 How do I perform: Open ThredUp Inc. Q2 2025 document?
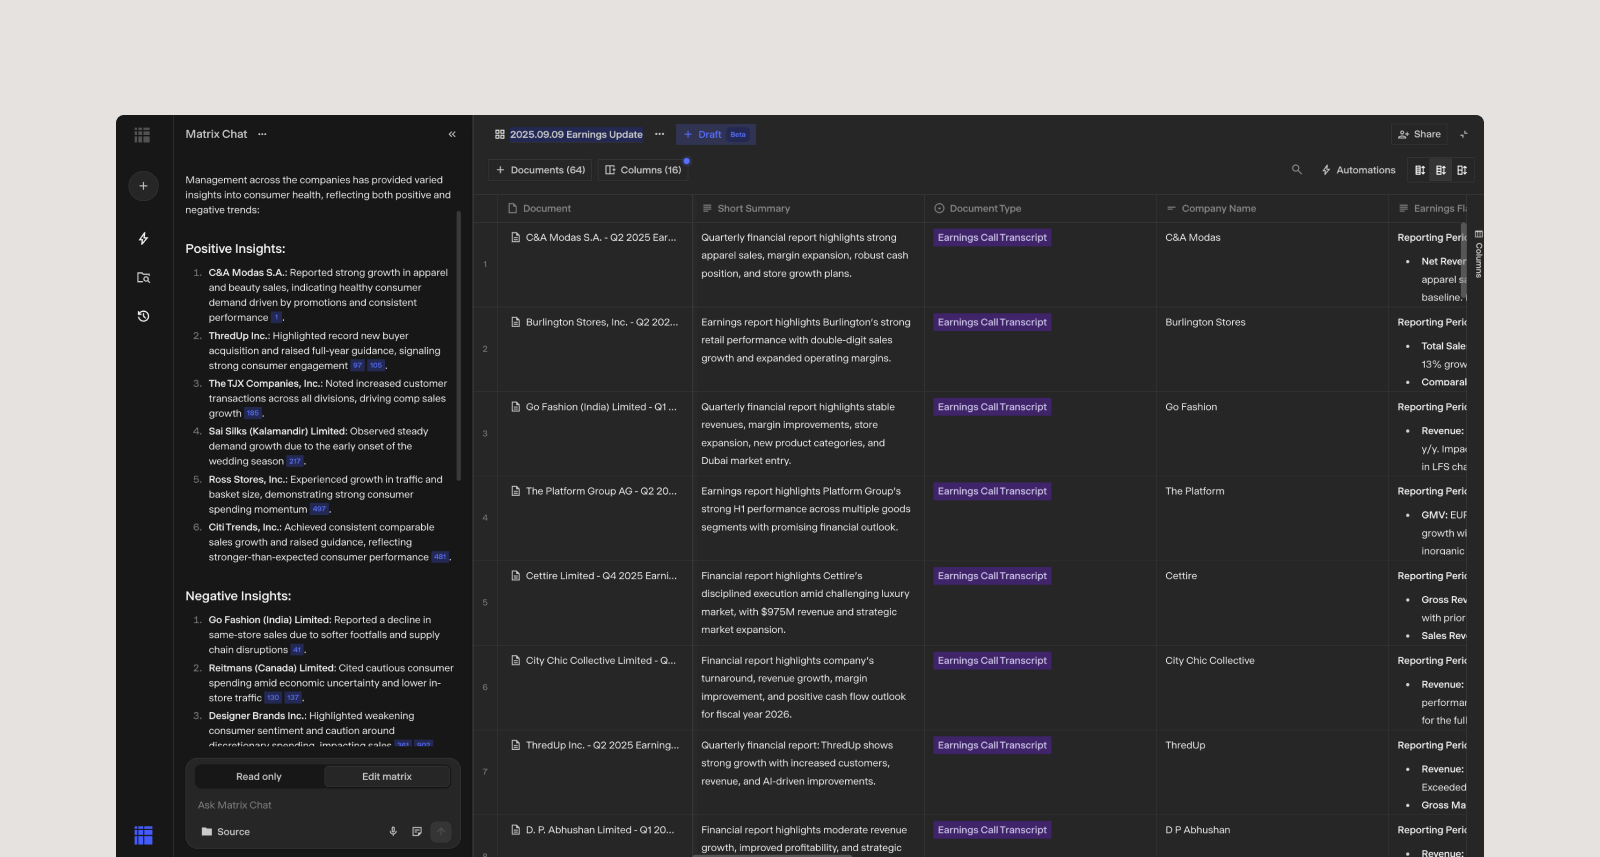click(594, 746)
